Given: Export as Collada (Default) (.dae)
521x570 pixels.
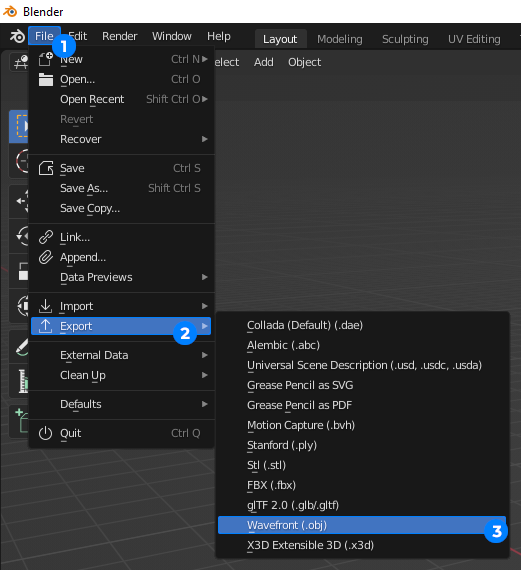Looking at the screenshot, I should (362, 325).
